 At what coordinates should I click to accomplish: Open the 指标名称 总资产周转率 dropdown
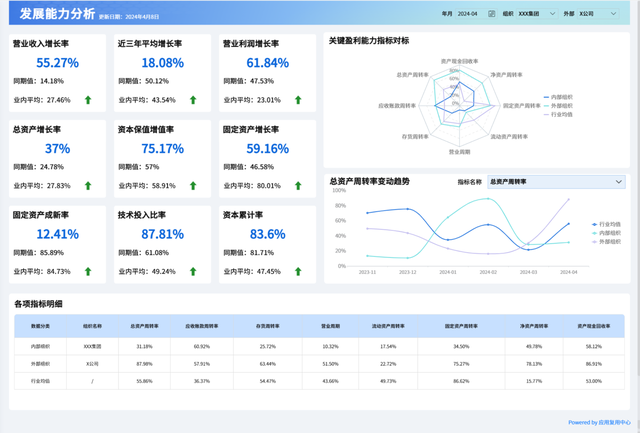click(556, 182)
